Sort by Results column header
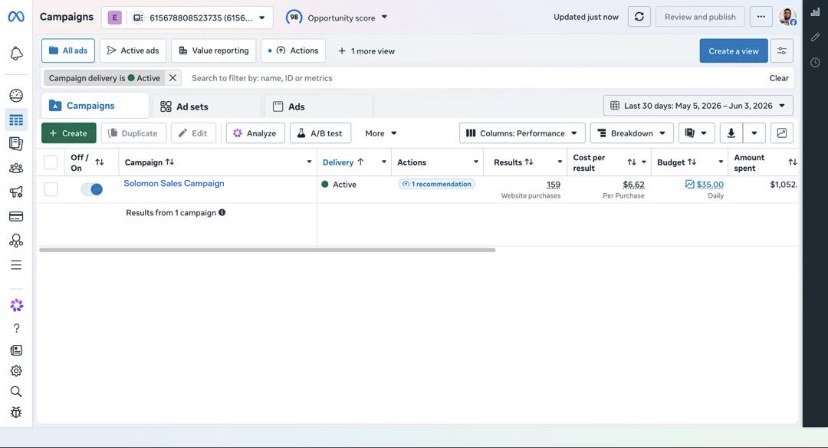Viewport: 828px width, 448px height. click(x=513, y=162)
